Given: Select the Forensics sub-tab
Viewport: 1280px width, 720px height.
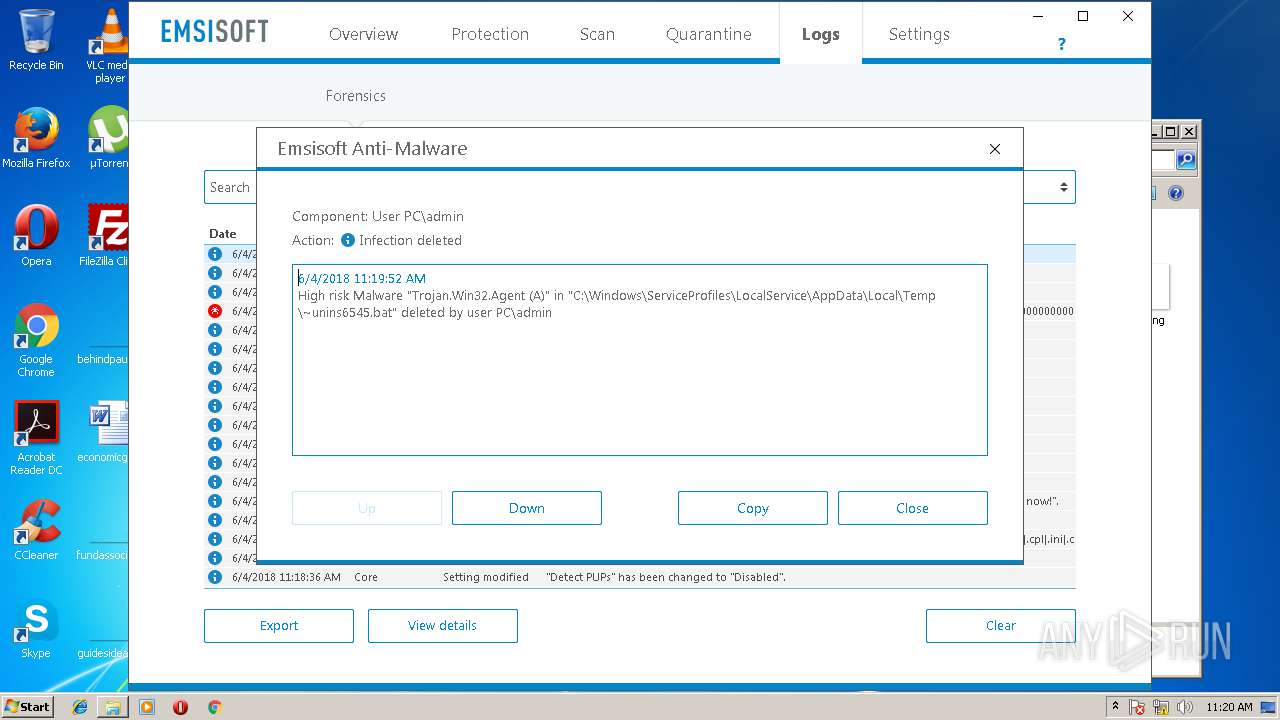Looking at the screenshot, I should pyautogui.click(x=355, y=96).
